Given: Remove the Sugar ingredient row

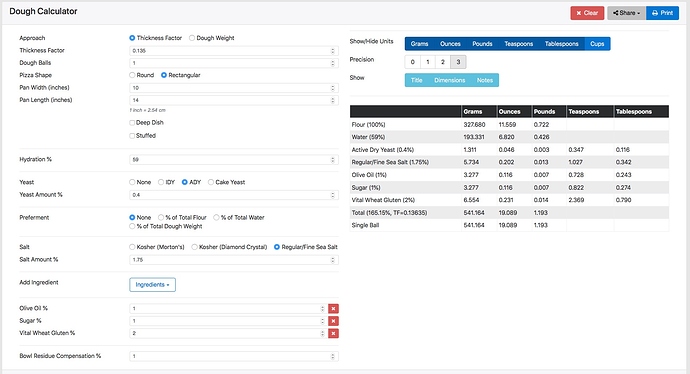Looking at the screenshot, I should pyautogui.click(x=333, y=321).
